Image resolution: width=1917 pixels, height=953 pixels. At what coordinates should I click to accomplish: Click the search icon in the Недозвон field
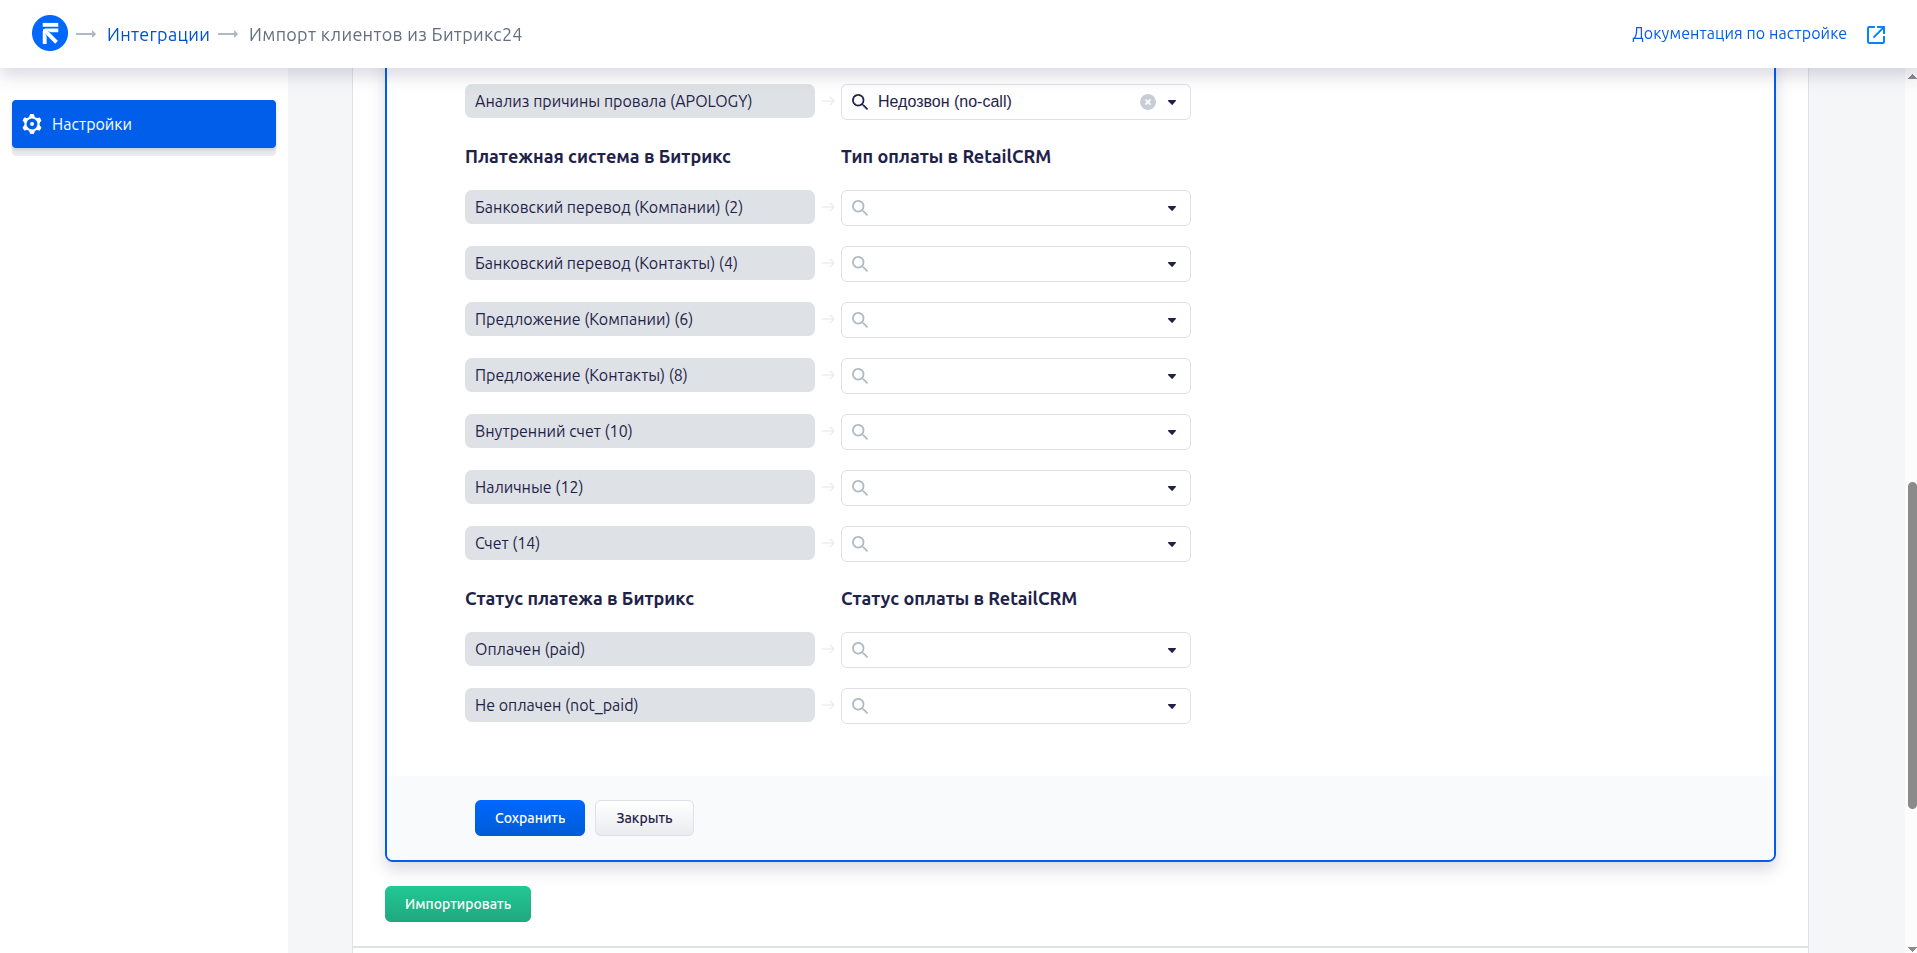tap(860, 102)
